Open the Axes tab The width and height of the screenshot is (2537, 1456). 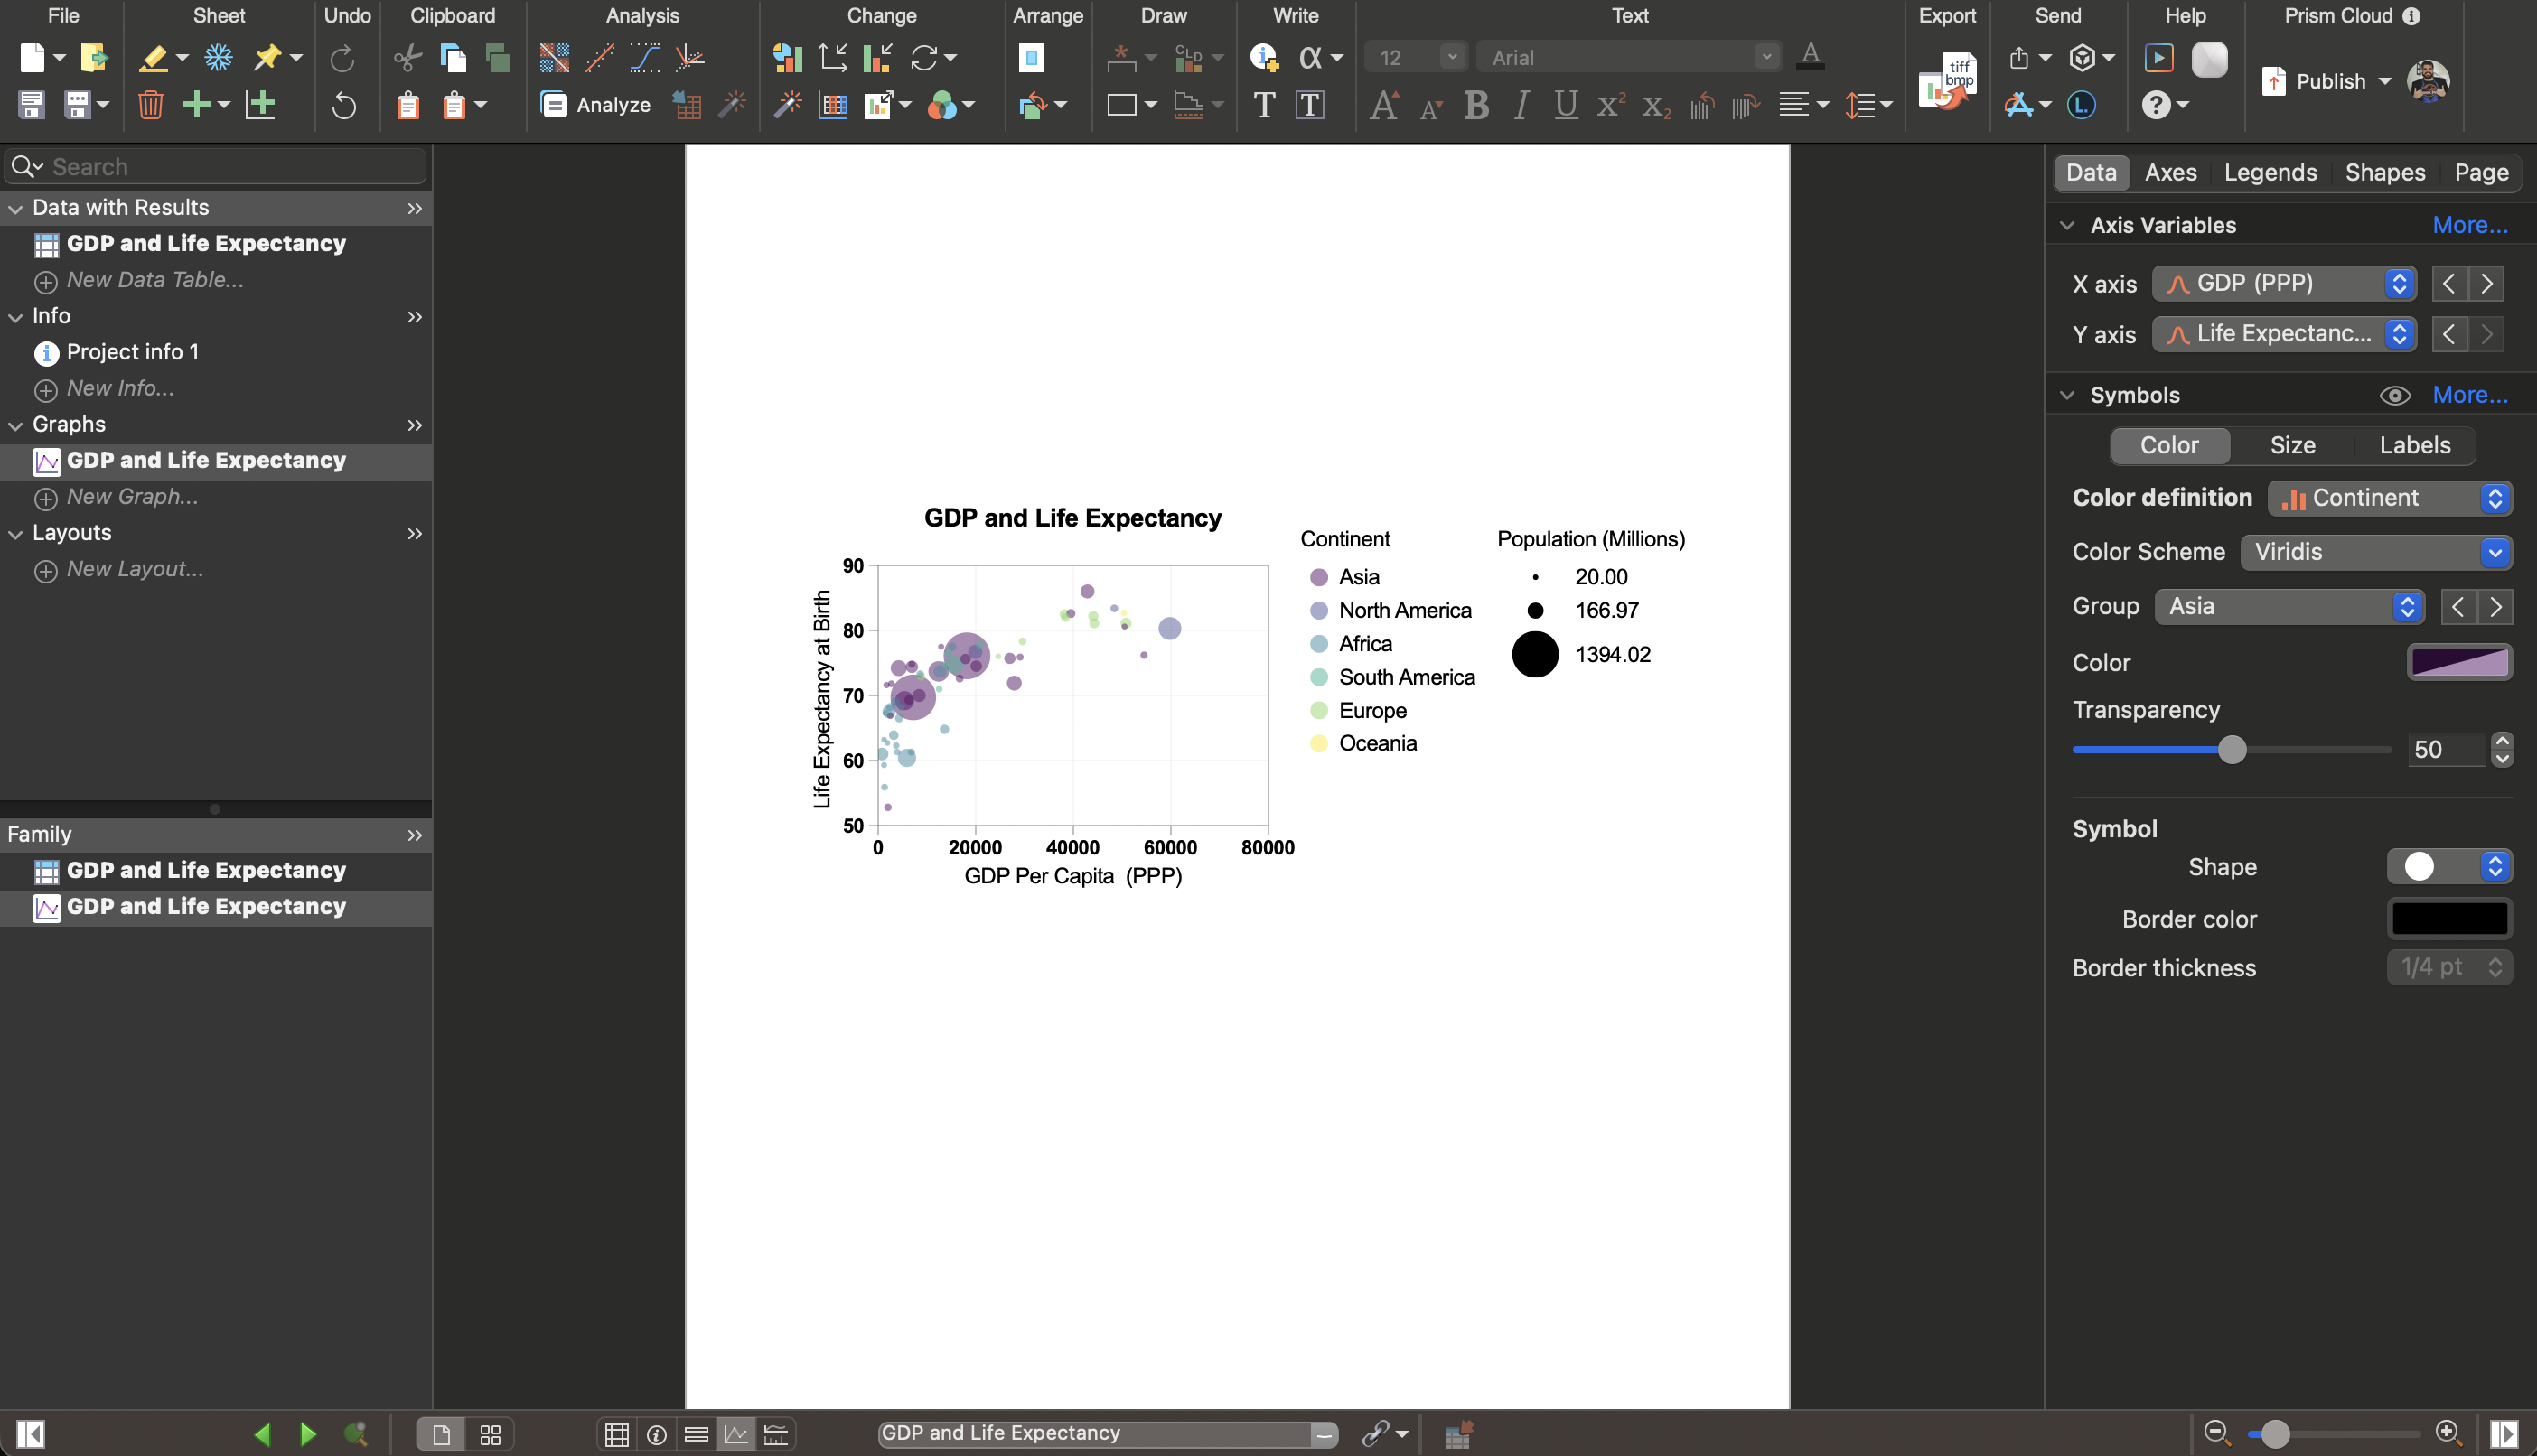point(2170,172)
